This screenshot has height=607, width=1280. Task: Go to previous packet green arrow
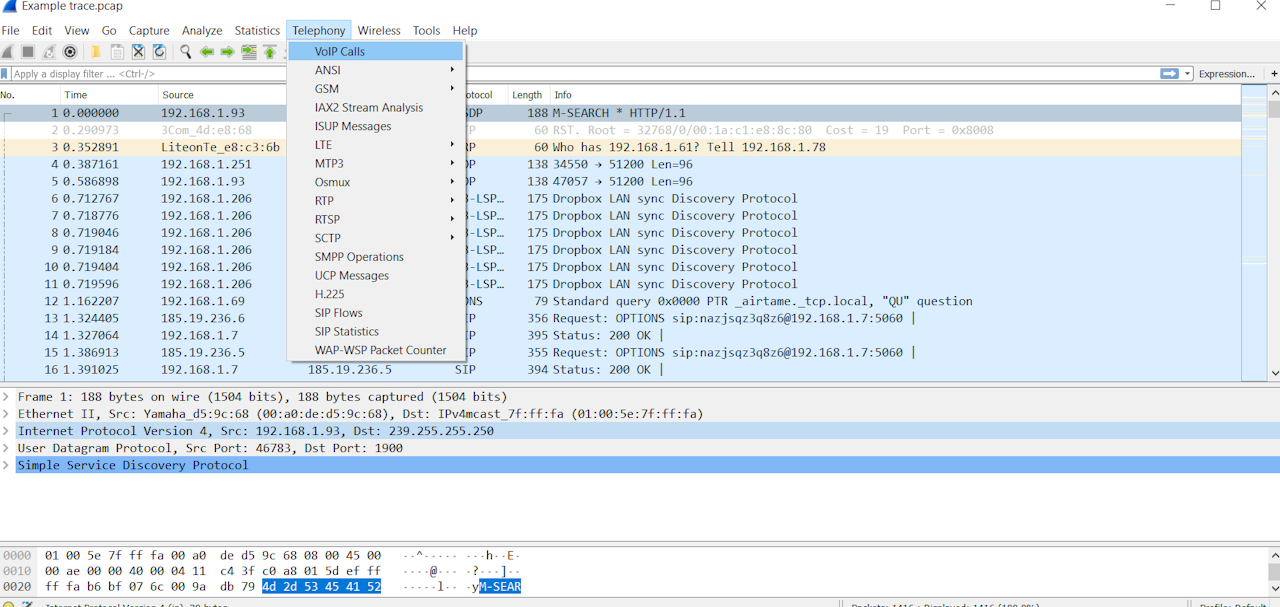(x=207, y=52)
